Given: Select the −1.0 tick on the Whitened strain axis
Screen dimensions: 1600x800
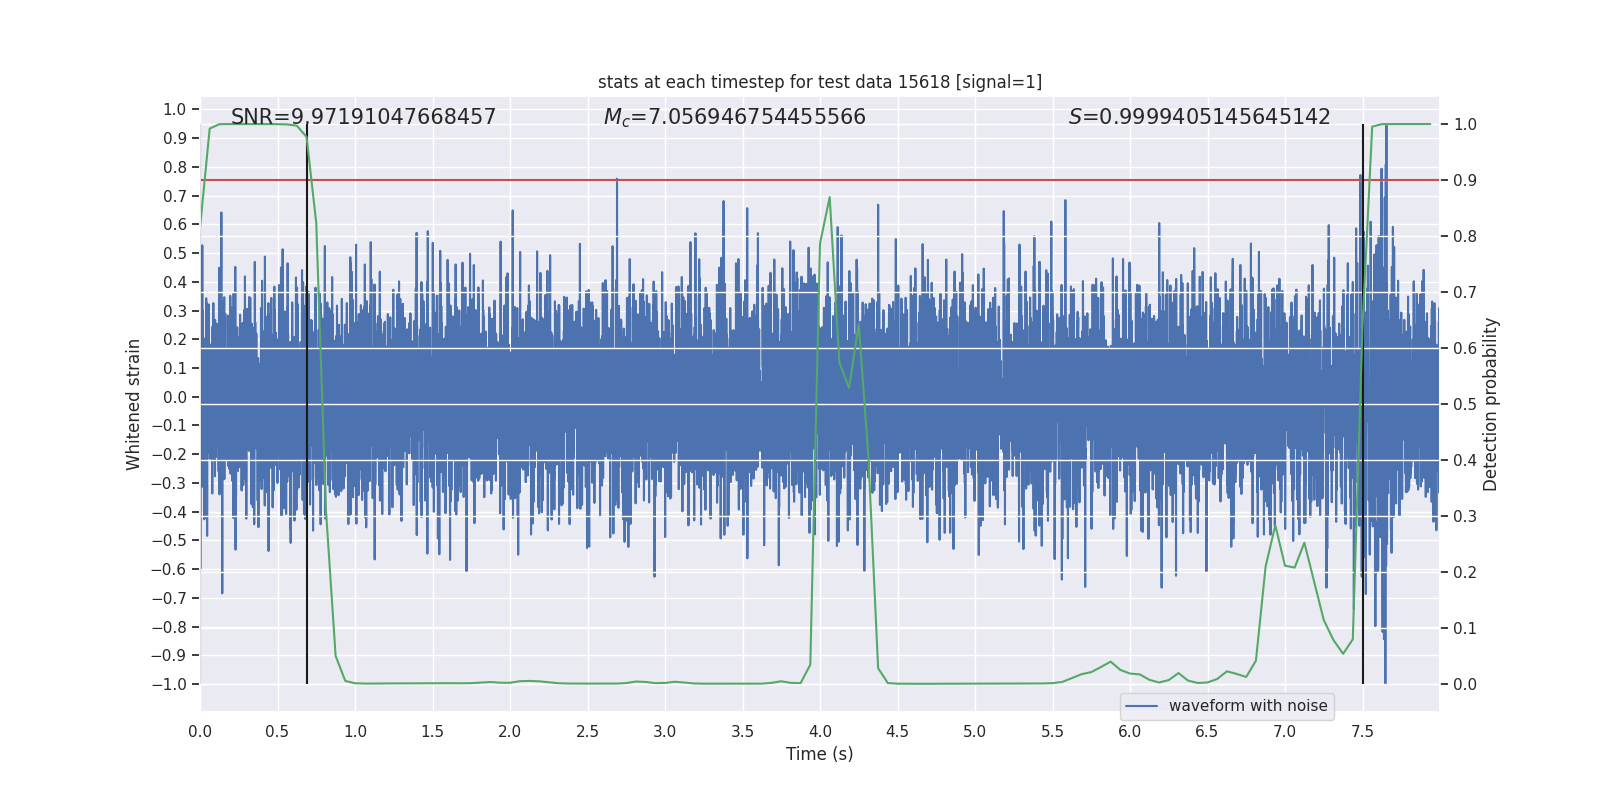Looking at the screenshot, I should click(x=169, y=684).
